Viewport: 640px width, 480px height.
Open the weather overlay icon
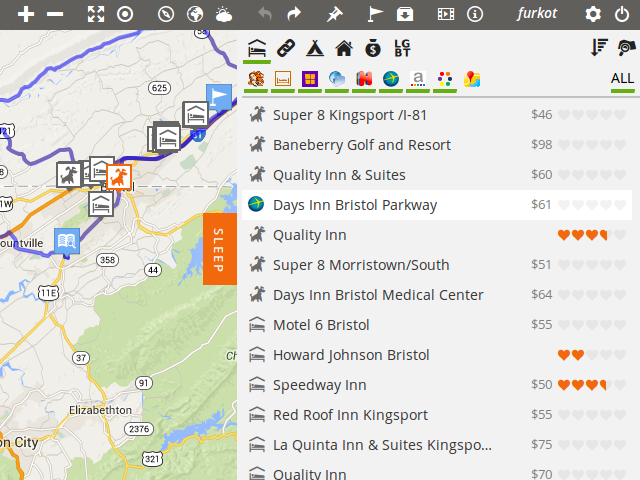tap(224, 14)
